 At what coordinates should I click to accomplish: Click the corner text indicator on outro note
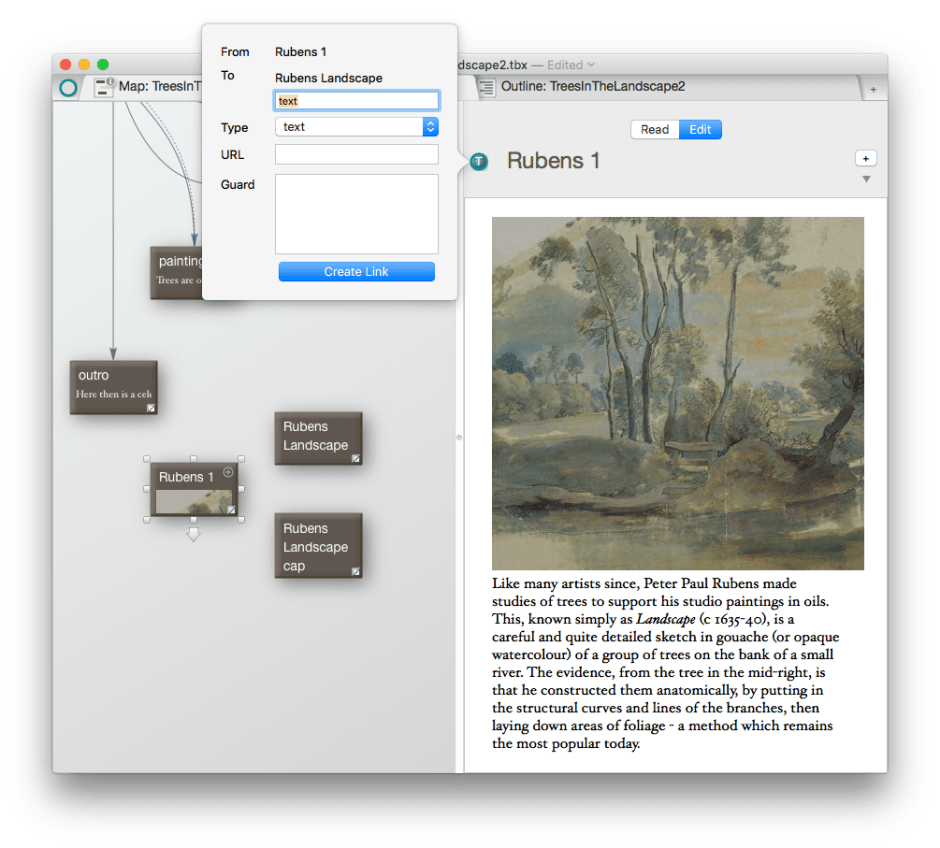pyautogui.click(x=151, y=408)
